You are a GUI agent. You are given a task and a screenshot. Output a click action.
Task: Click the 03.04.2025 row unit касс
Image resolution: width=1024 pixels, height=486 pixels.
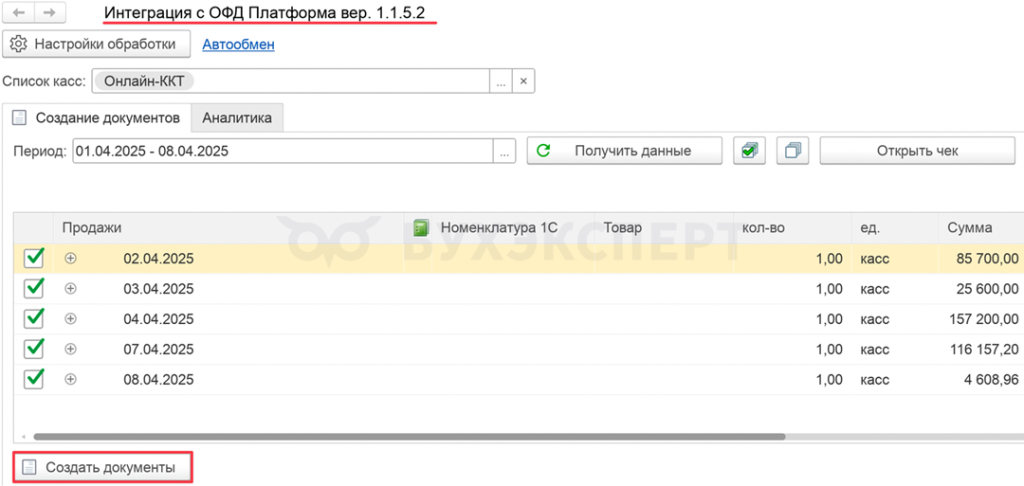875,289
